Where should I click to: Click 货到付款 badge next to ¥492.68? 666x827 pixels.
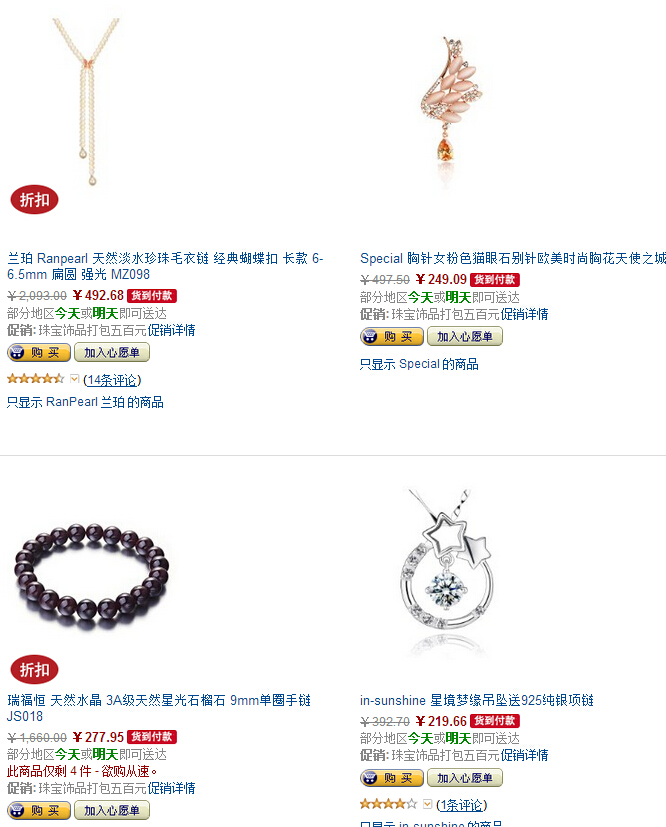pos(152,296)
